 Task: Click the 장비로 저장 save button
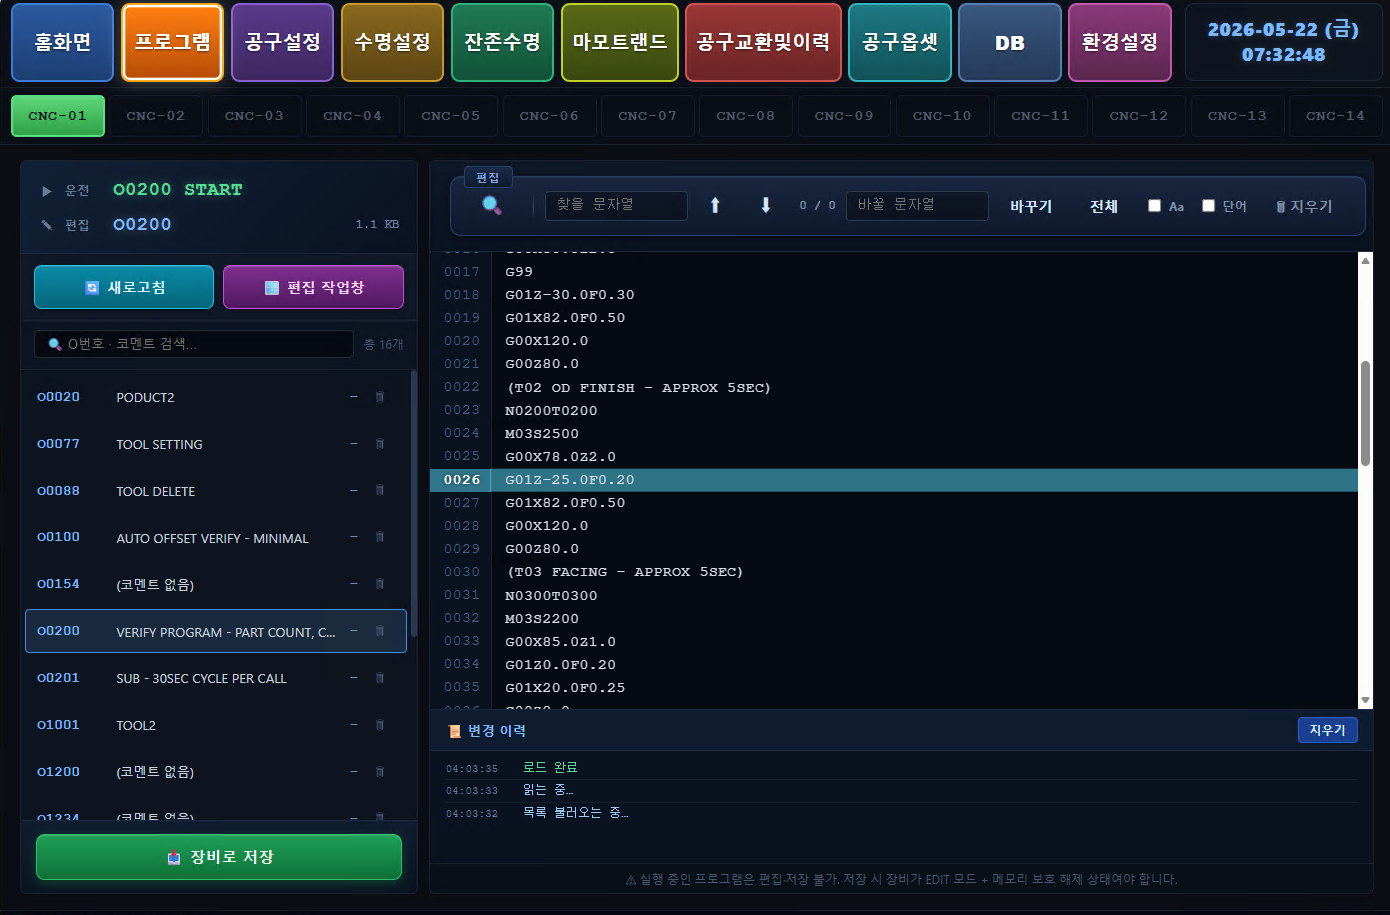pos(219,857)
